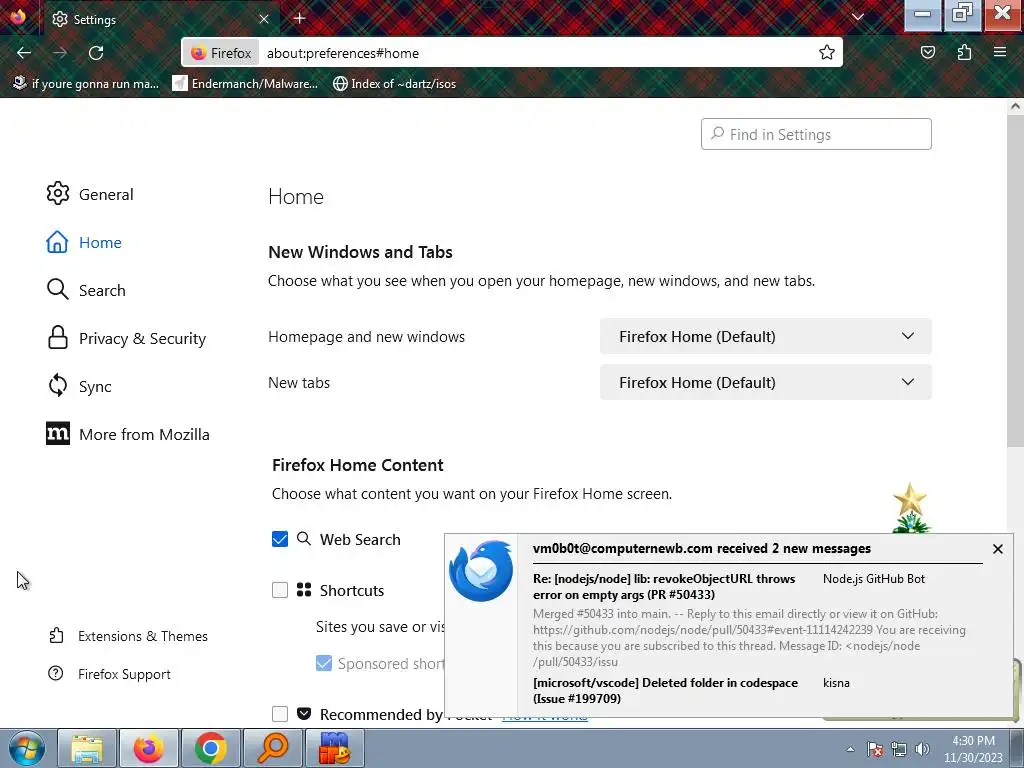Click the vertical scrollbar thumb

(1015, 281)
